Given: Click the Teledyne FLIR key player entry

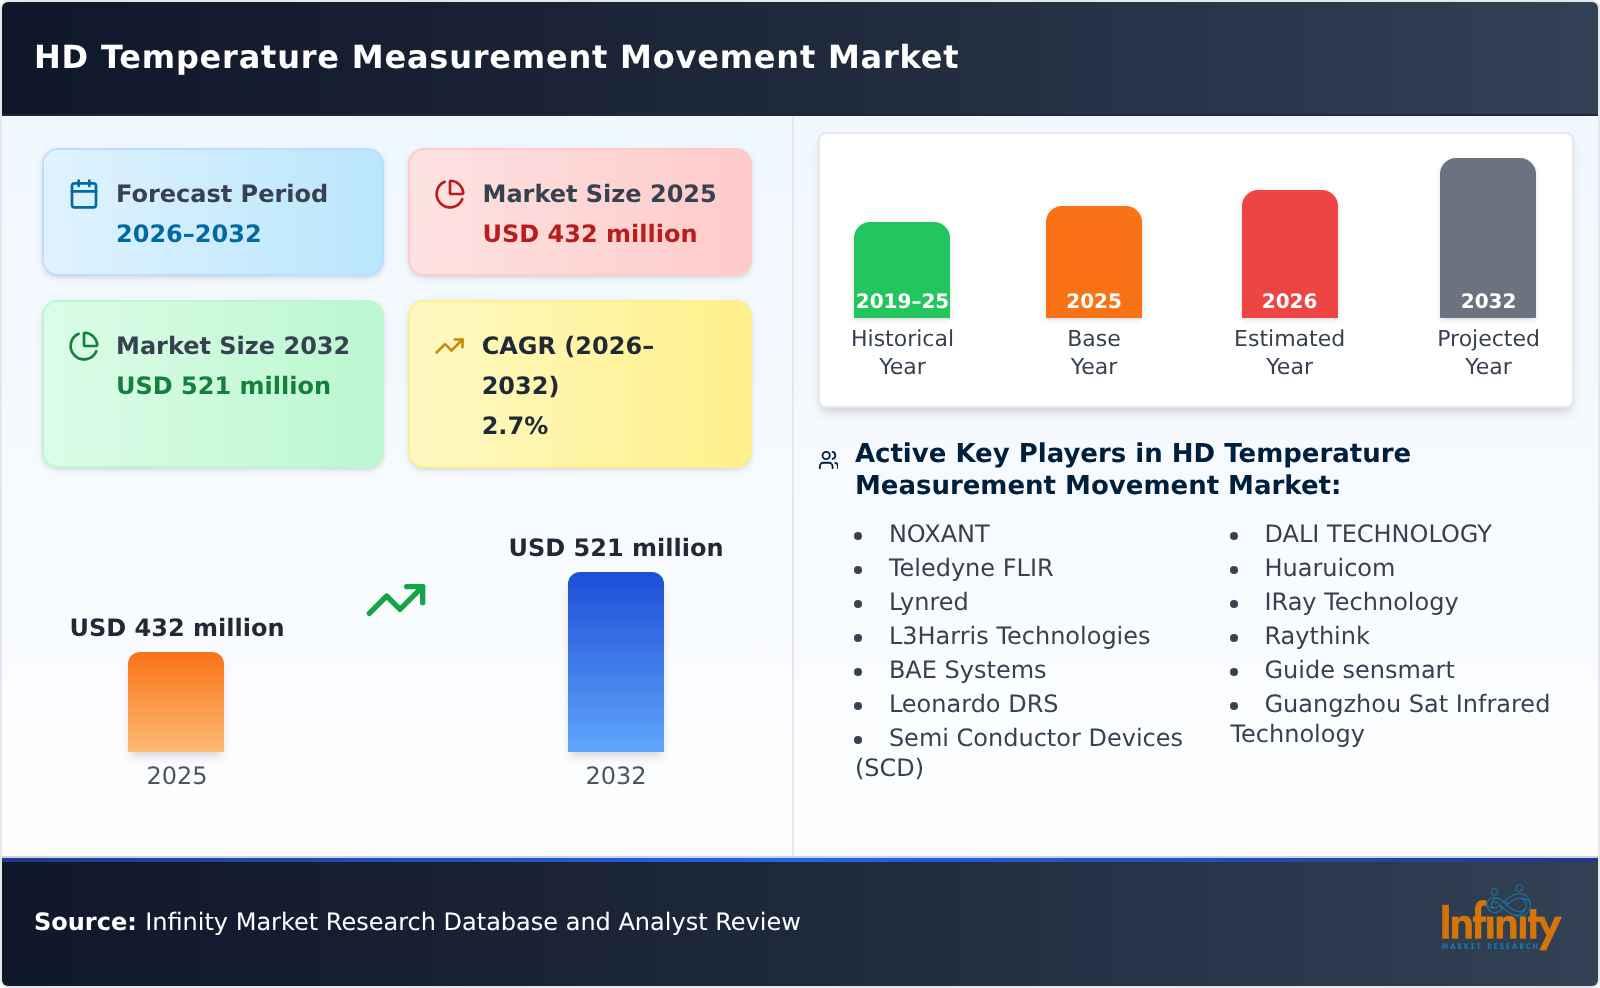Looking at the screenshot, I should coord(970,568).
